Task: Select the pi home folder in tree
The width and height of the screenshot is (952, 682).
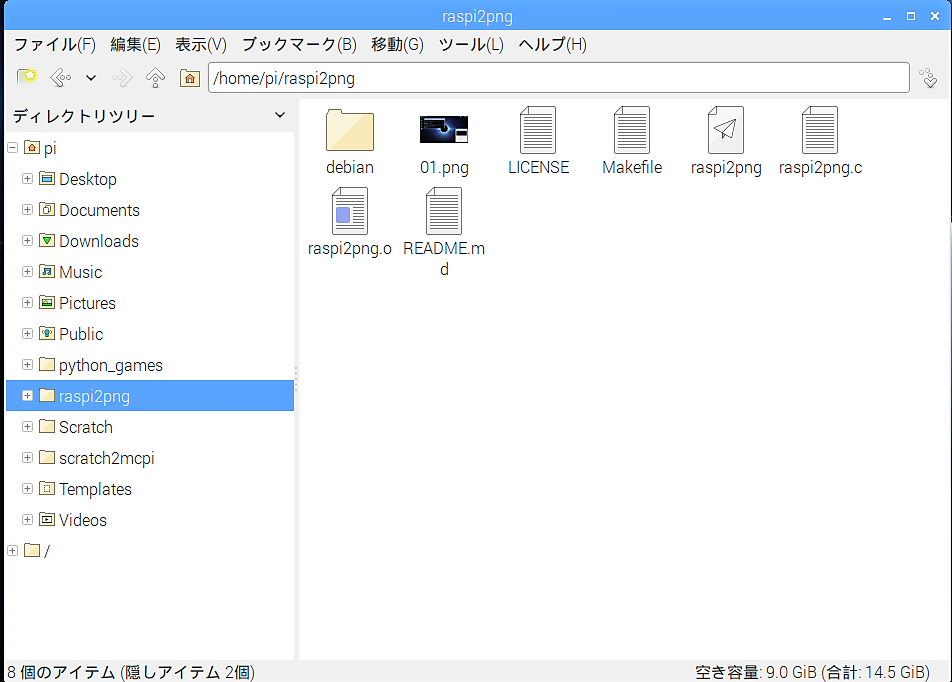Action: [41, 148]
